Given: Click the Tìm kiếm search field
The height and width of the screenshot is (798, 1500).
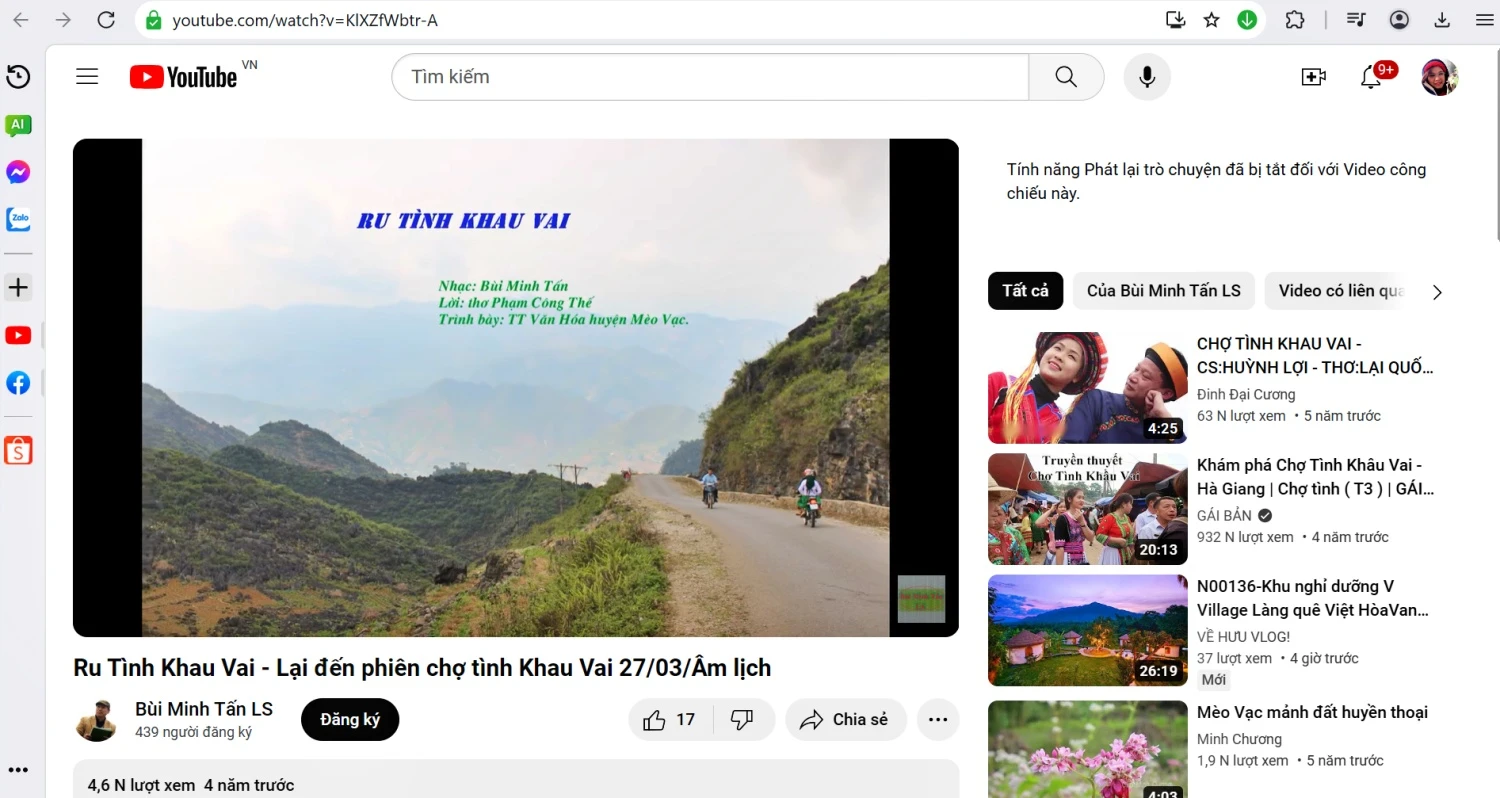Looking at the screenshot, I should point(710,77).
